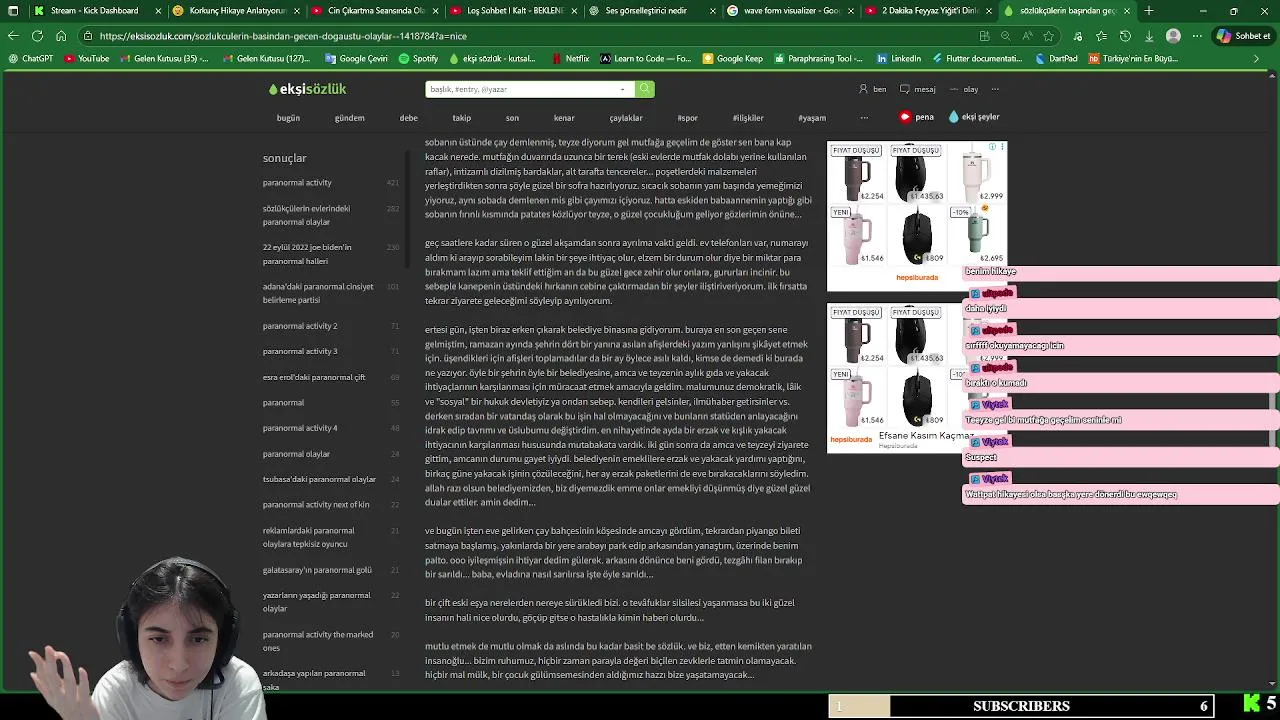The height and width of the screenshot is (720, 1280).
Task: Click the read aloud icon in address bar
Action: [x=1026, y=36]
